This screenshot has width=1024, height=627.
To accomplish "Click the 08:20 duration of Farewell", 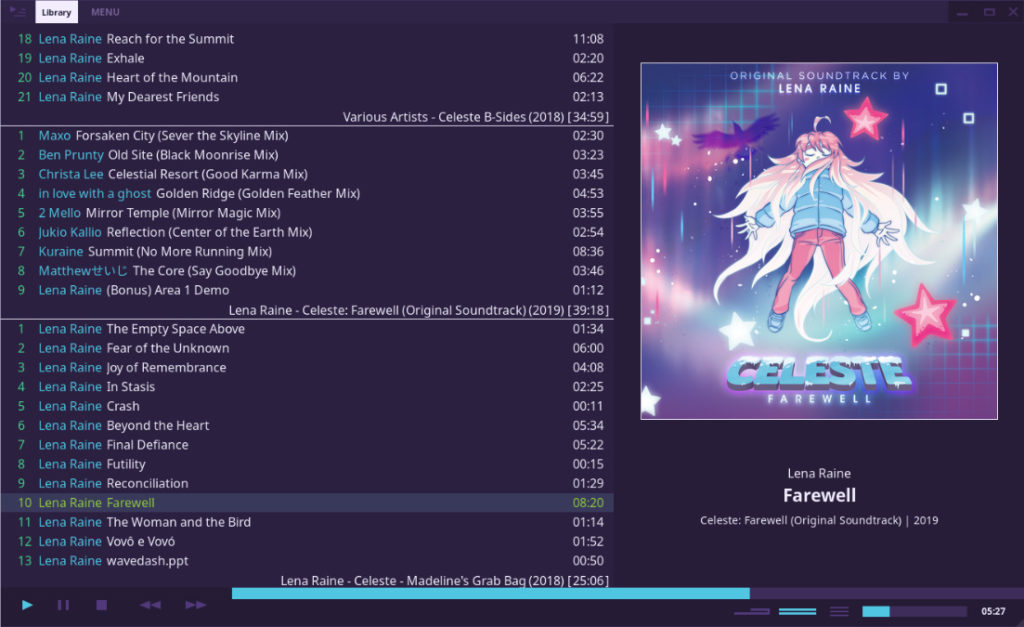I will tap(588, 503).
